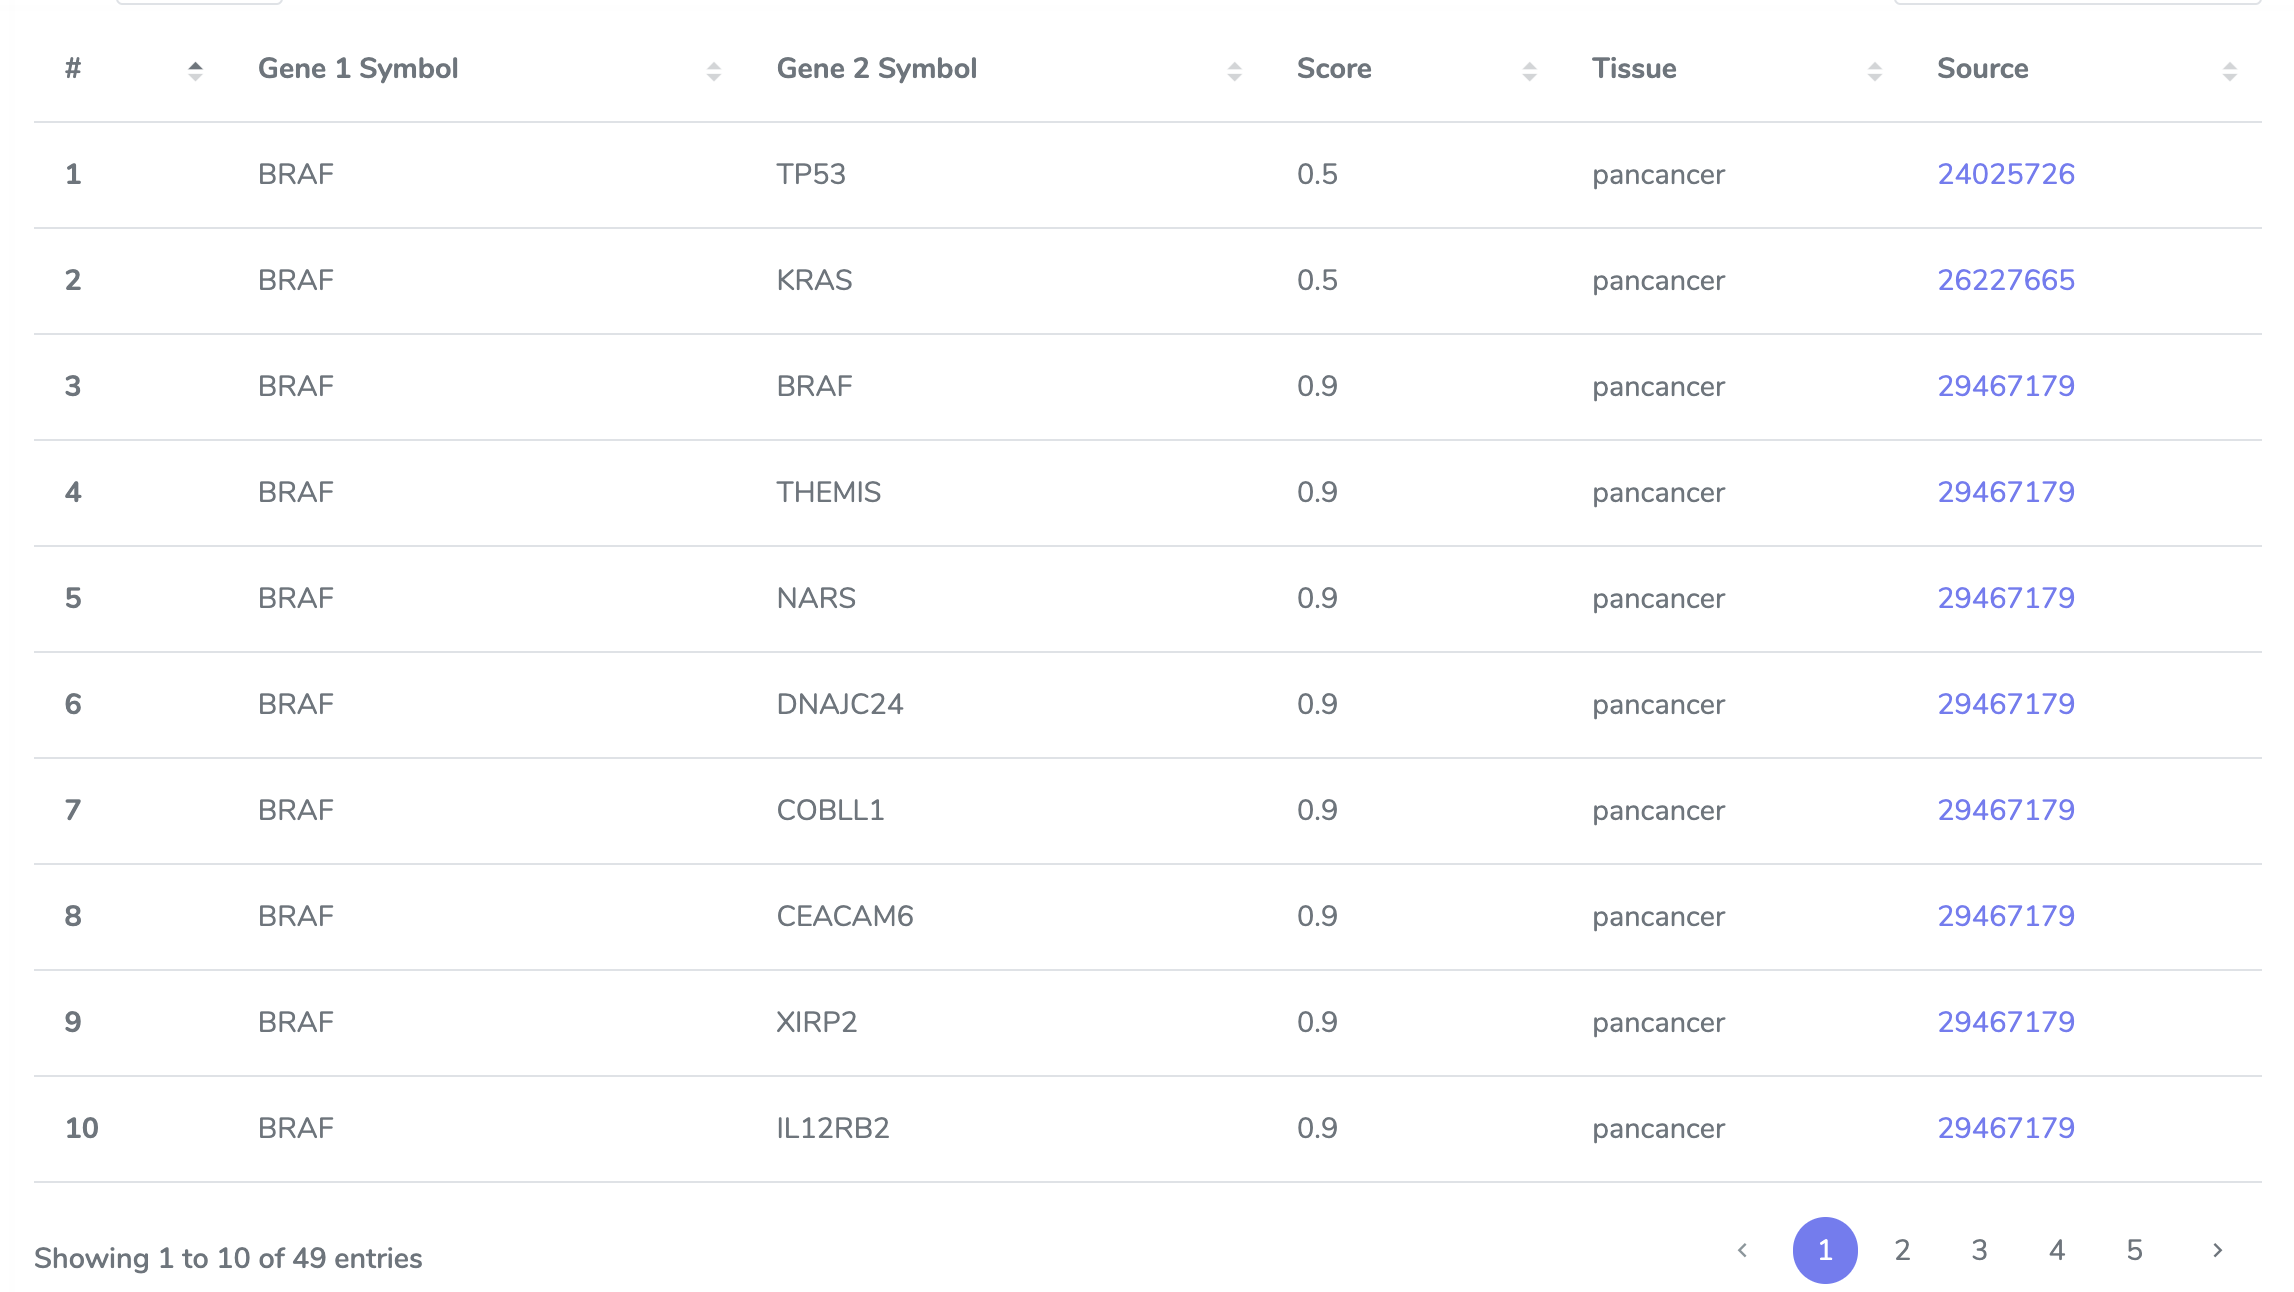
Task: Click the Gene 2 Symbol header
Action: (x=877, y=68)
